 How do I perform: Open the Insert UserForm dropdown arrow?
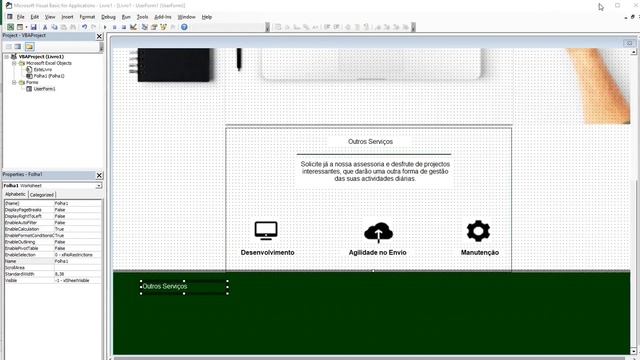pyautogui.click(x=26, y=27)
